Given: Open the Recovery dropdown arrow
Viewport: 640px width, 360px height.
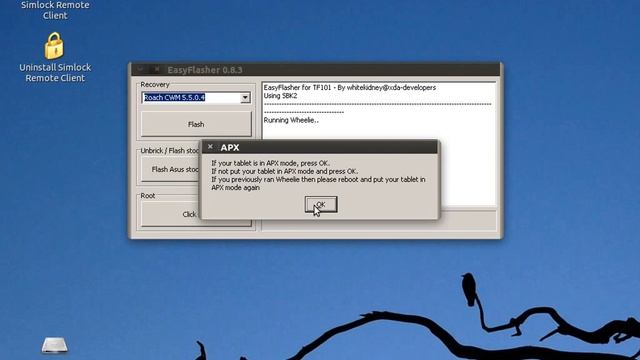Looking at the screenshot, I should tap(245, 98).
